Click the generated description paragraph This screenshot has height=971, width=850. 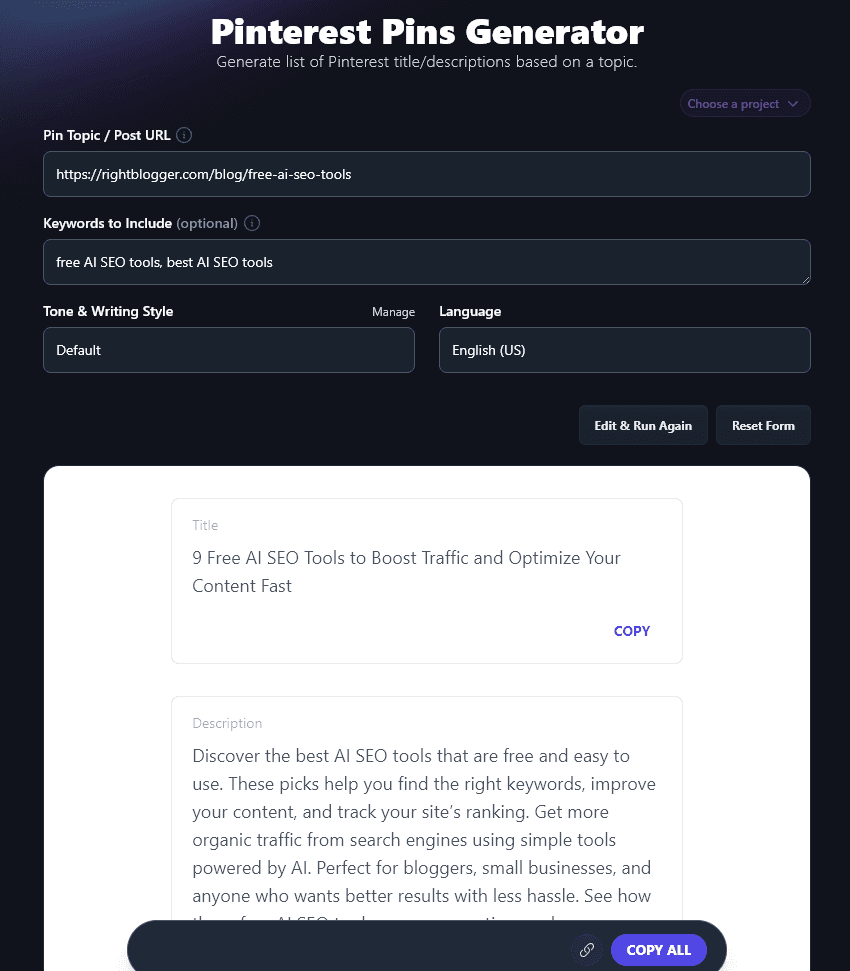(424, 826)
